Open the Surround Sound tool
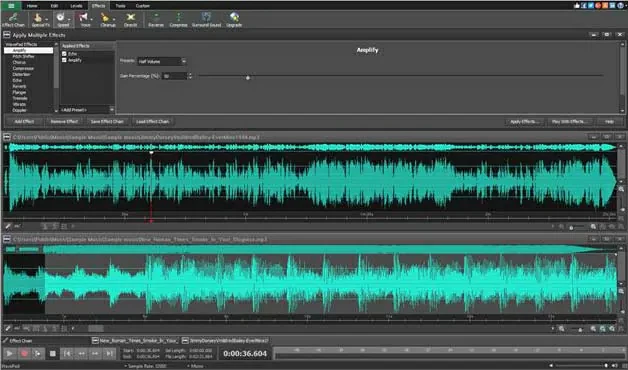 pos(206,19)
